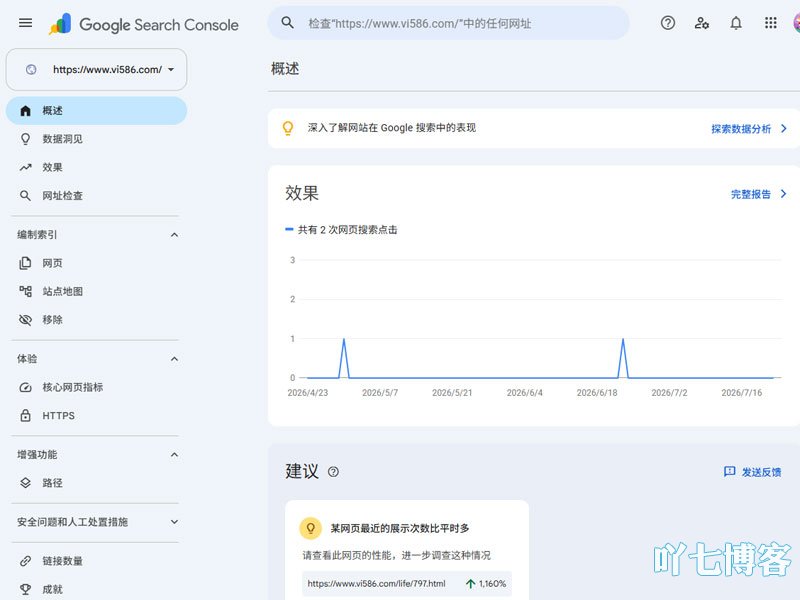Click the 深入了解网站在 Google 搜索中的表现 banner text

[392, 128]
